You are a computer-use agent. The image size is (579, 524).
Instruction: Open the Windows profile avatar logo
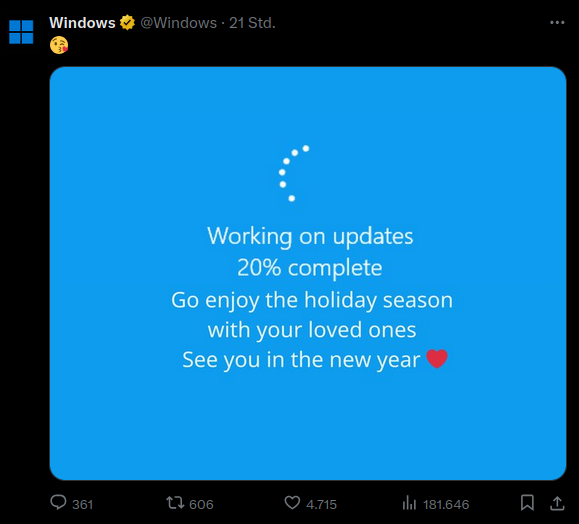[21, 32]
